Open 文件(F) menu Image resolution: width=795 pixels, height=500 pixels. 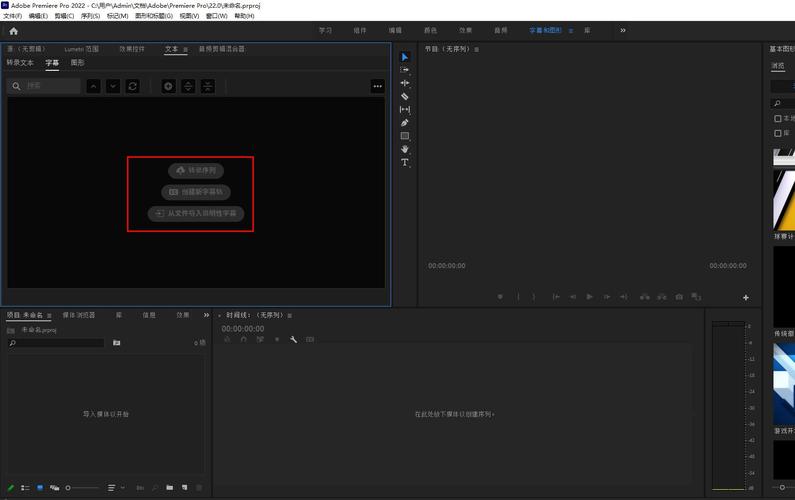click(x=12, y=16)
